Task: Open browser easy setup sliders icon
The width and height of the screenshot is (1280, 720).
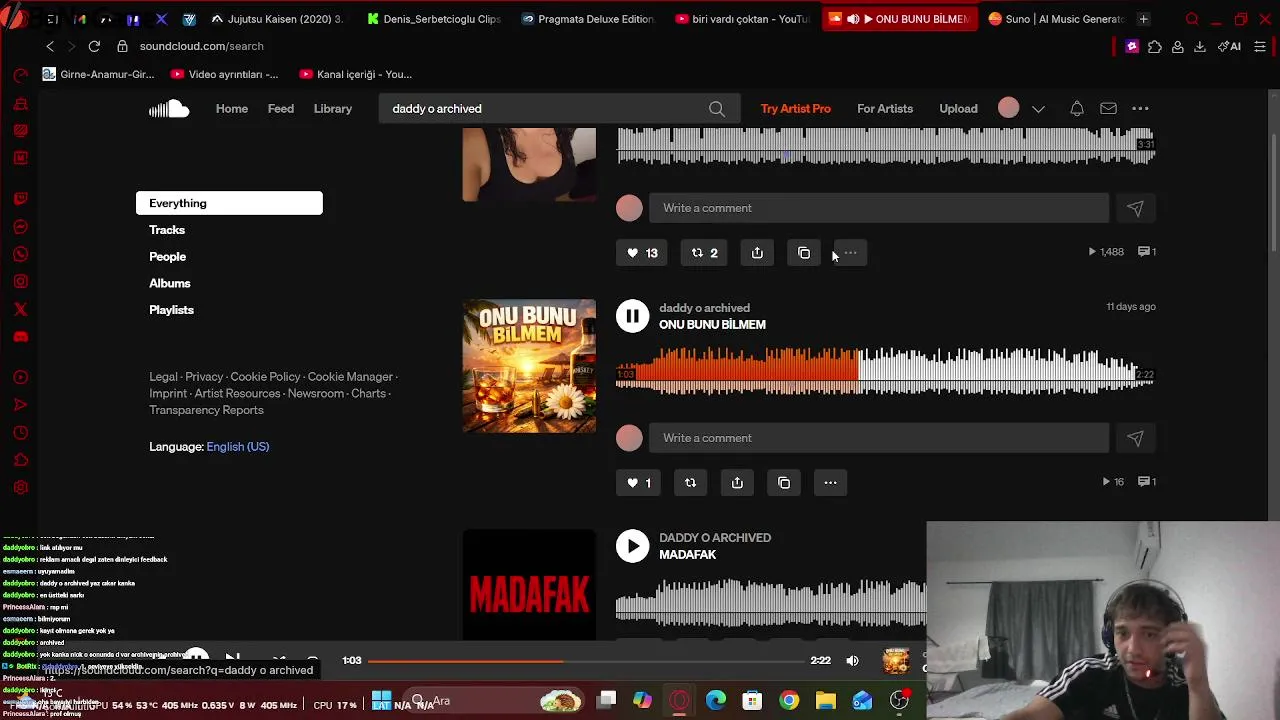Action: tap(1260, 46)
